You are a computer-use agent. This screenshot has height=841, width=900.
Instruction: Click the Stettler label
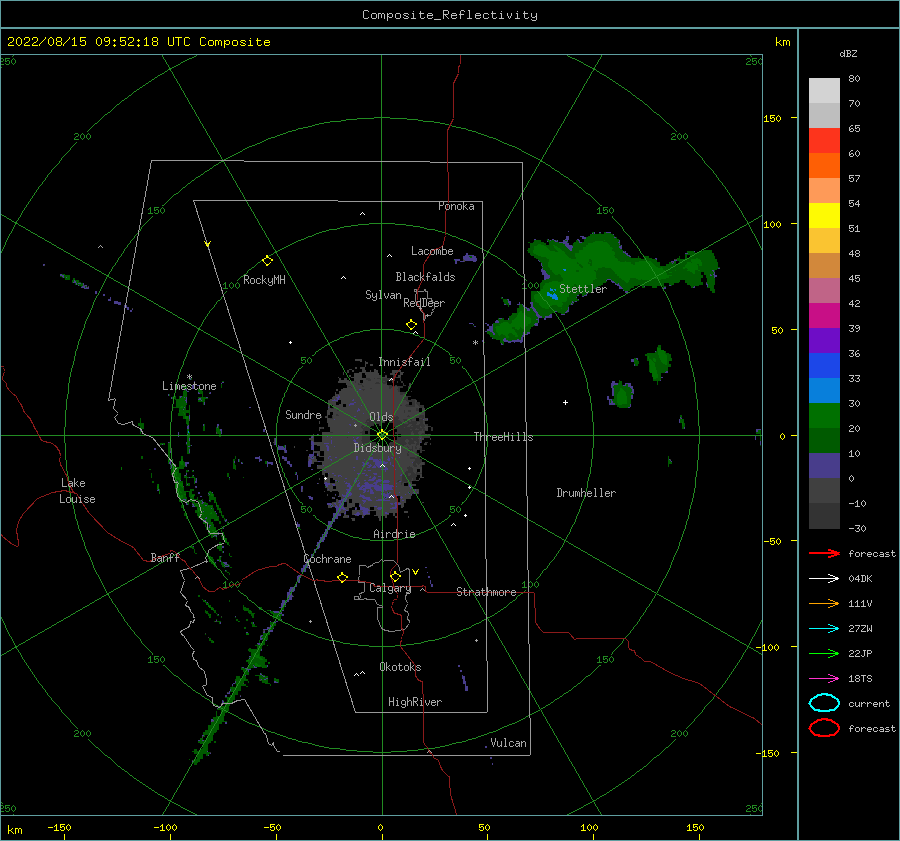(583, 289)
